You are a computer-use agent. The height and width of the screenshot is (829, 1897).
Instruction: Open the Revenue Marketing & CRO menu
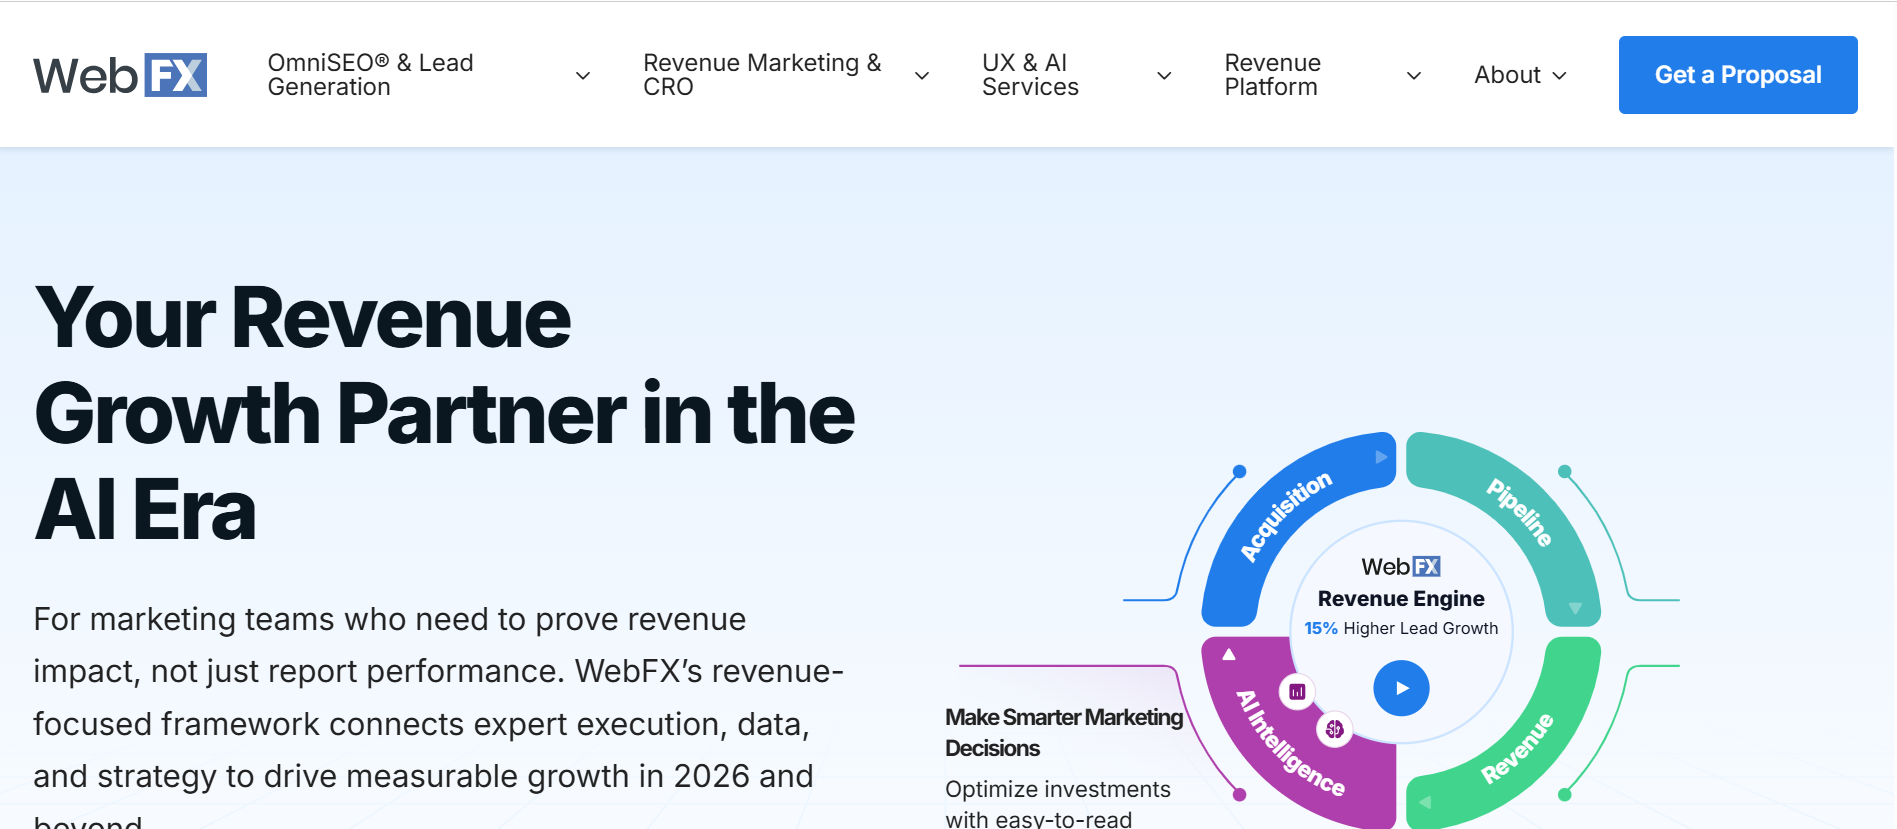click(761, 75)
